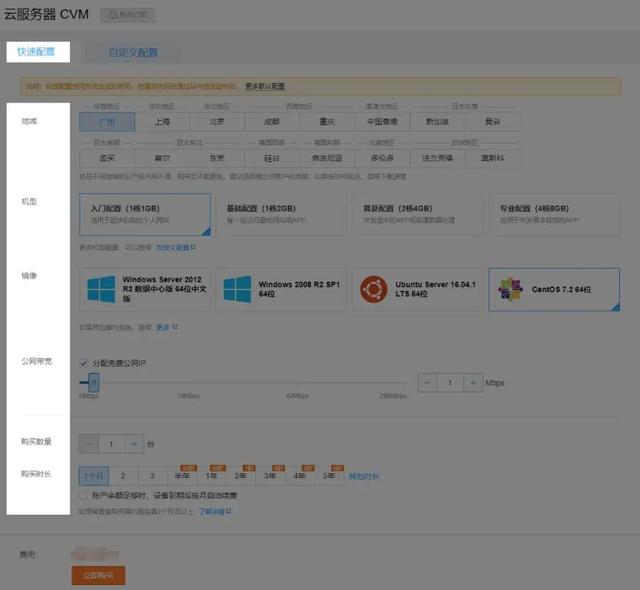Select the 半年 purchase duration
The width and height of the screenshot is (640, 590).
182,476
